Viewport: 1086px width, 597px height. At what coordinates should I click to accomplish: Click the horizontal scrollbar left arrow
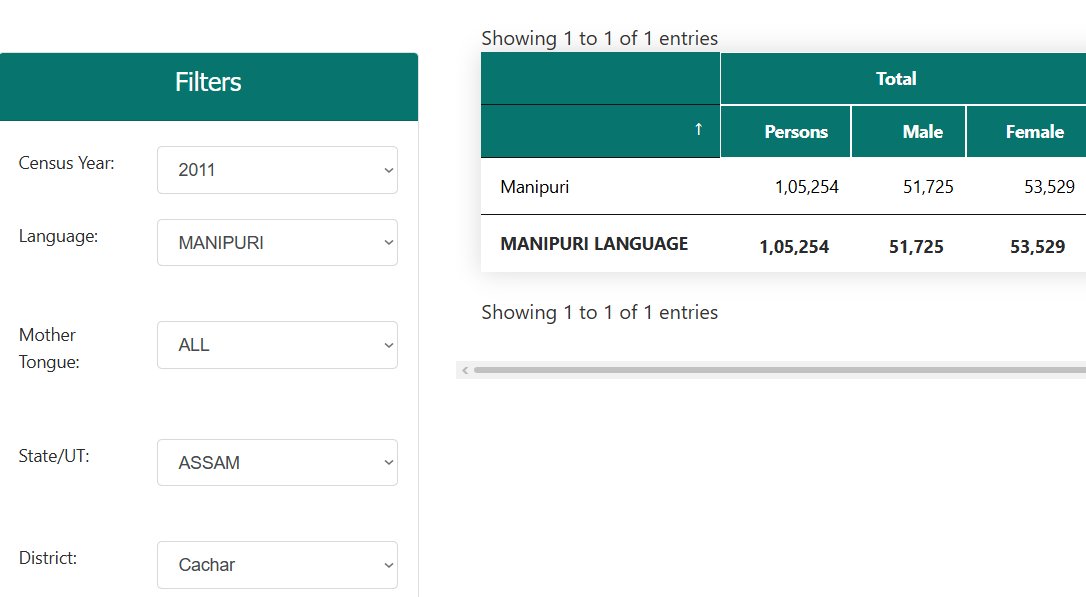465,370
